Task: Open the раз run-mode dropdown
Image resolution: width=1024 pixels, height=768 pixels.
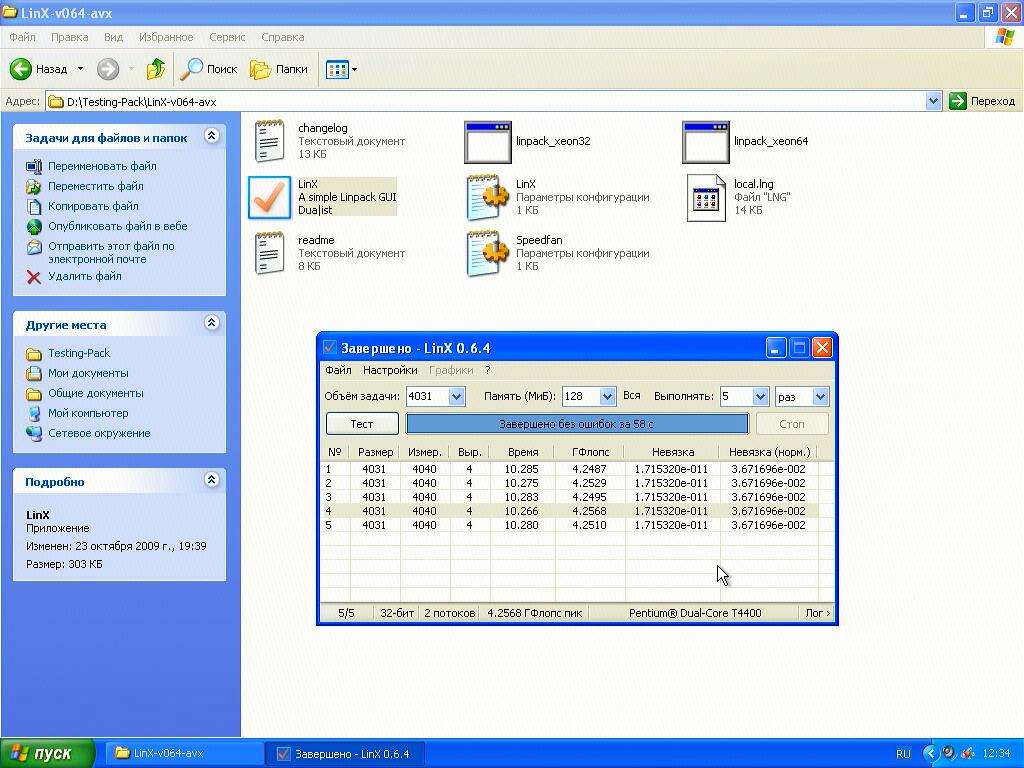Action: point(820,397)
